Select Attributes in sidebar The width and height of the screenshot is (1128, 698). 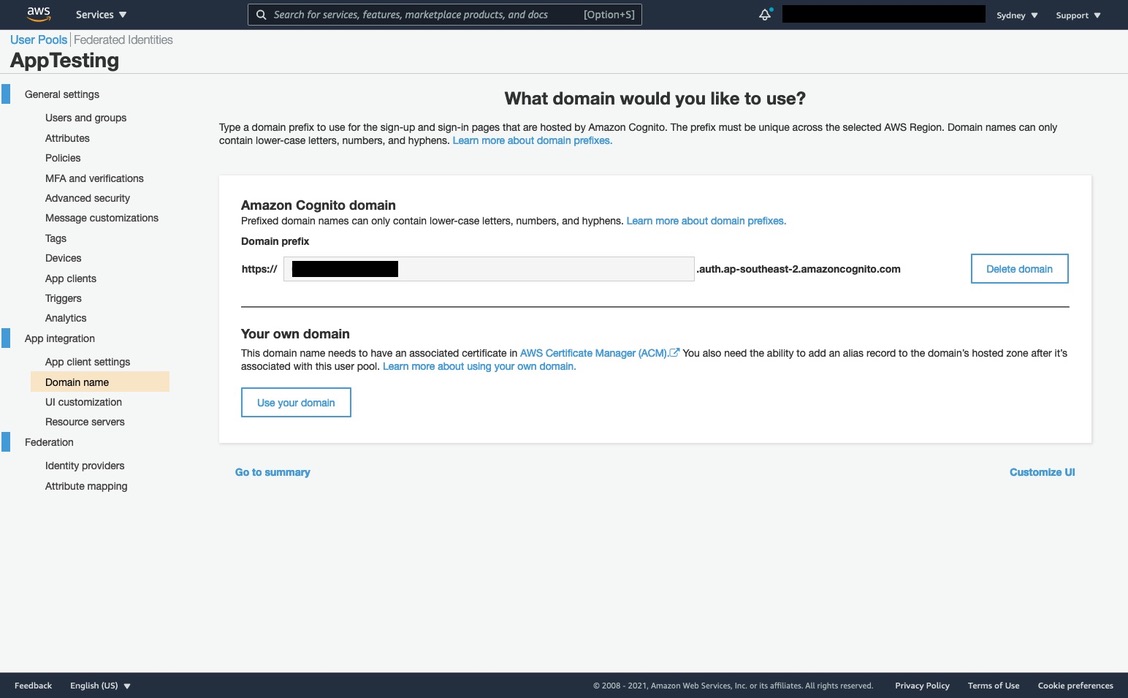[x=67, y=137]
